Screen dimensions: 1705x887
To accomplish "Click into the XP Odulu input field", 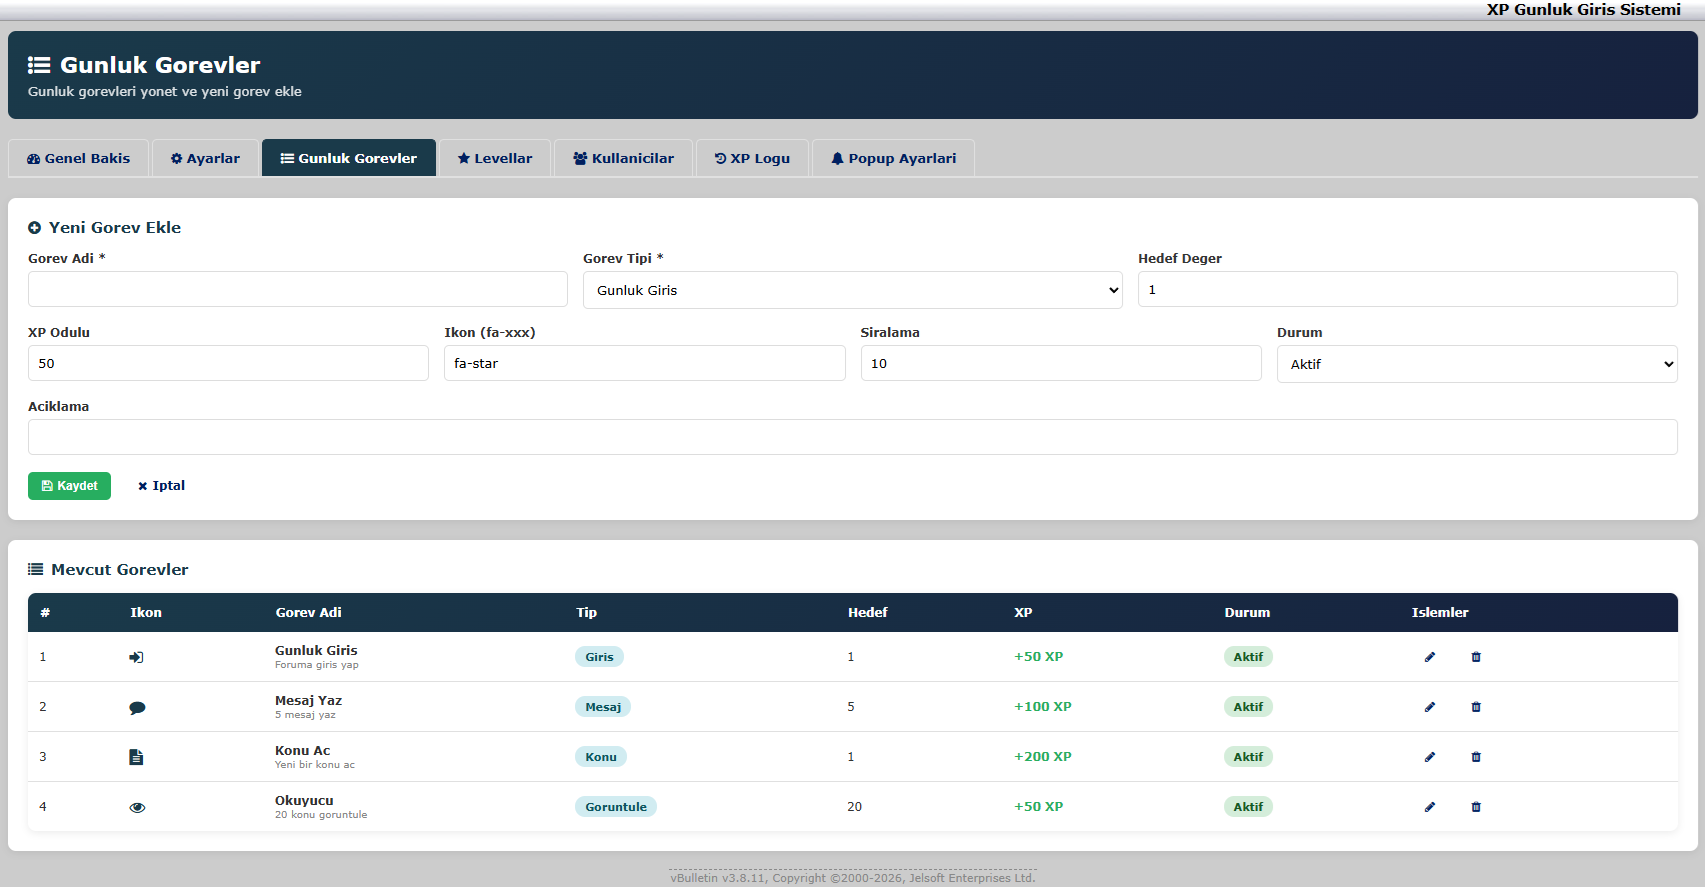I will [228, 363].
